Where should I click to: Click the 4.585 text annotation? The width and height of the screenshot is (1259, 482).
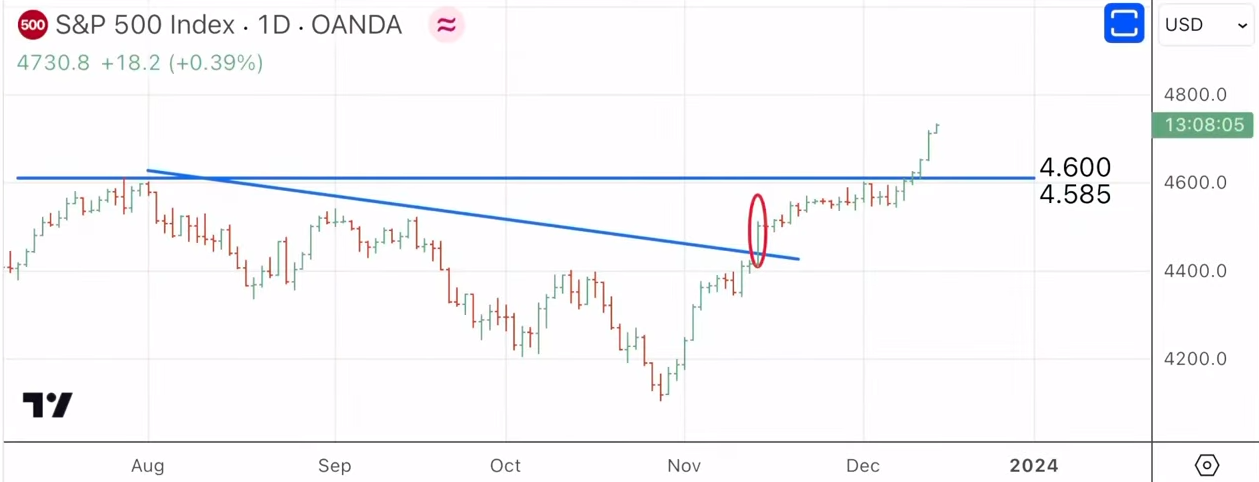pyautogui.click(x=1075, y=194)
